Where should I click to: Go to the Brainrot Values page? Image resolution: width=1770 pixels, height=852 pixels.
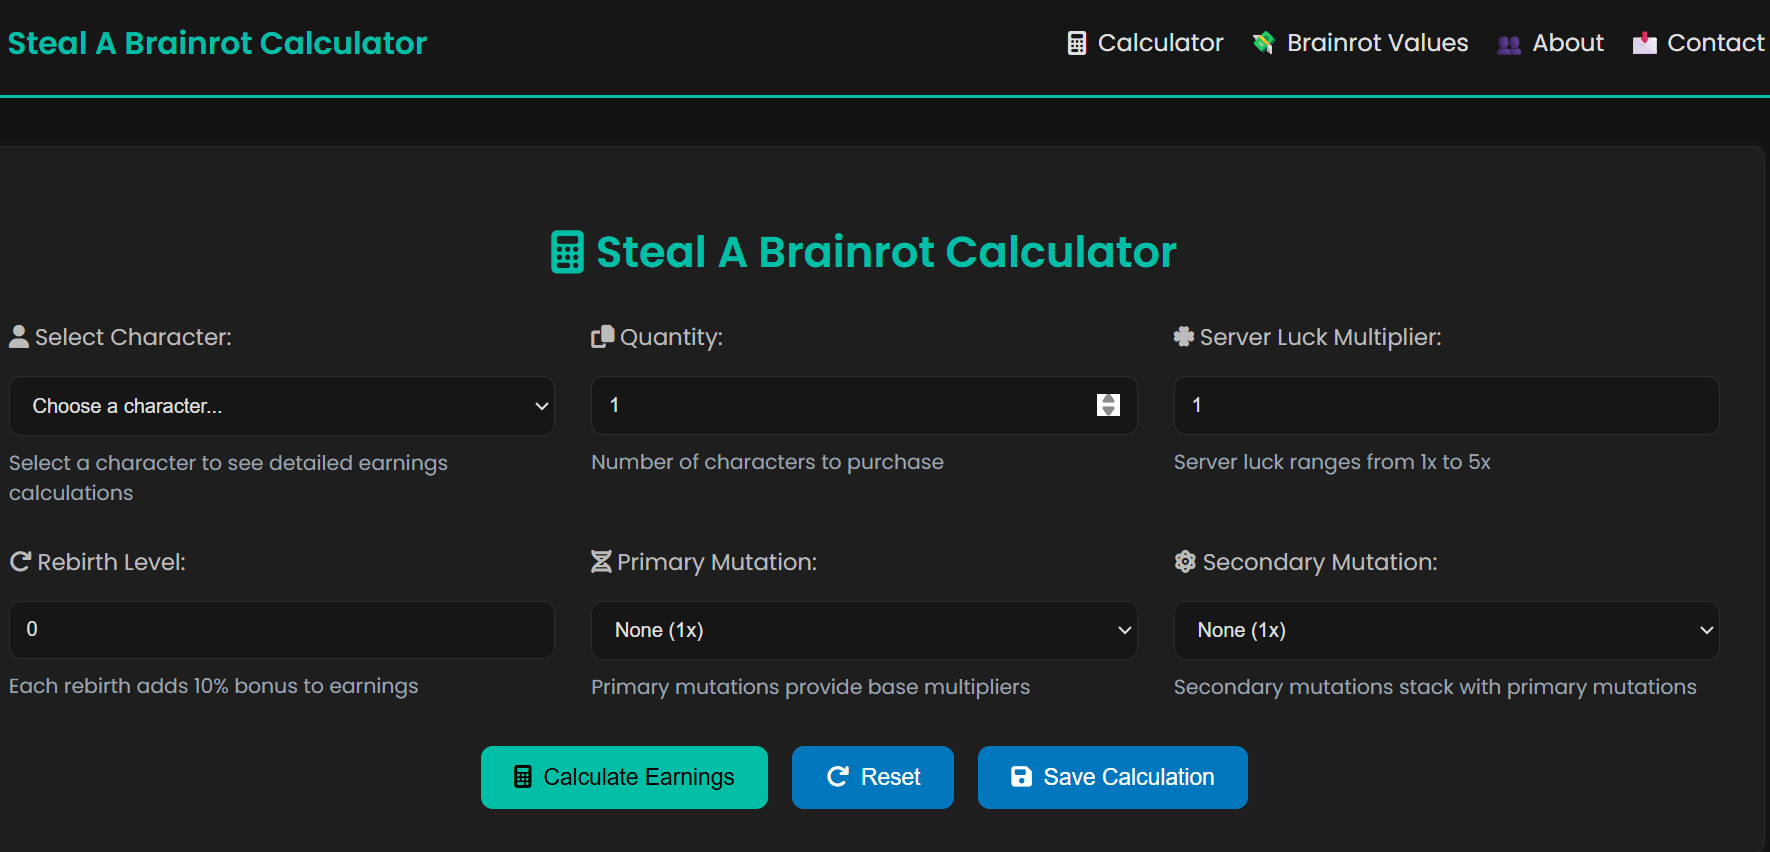[x=1361, y=43]
